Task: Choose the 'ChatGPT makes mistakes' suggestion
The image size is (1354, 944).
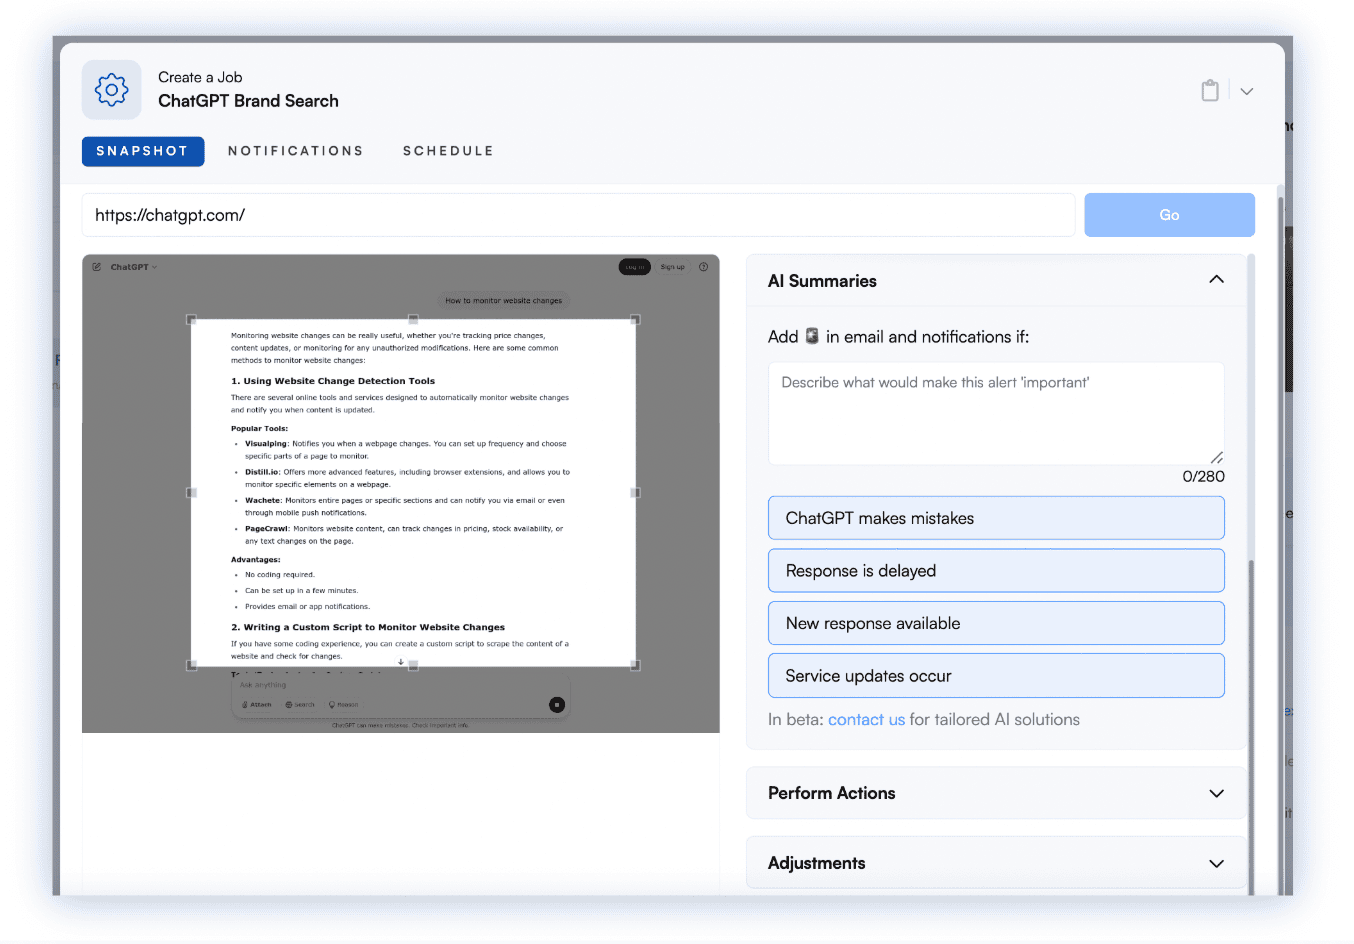Action: point(996,518)
